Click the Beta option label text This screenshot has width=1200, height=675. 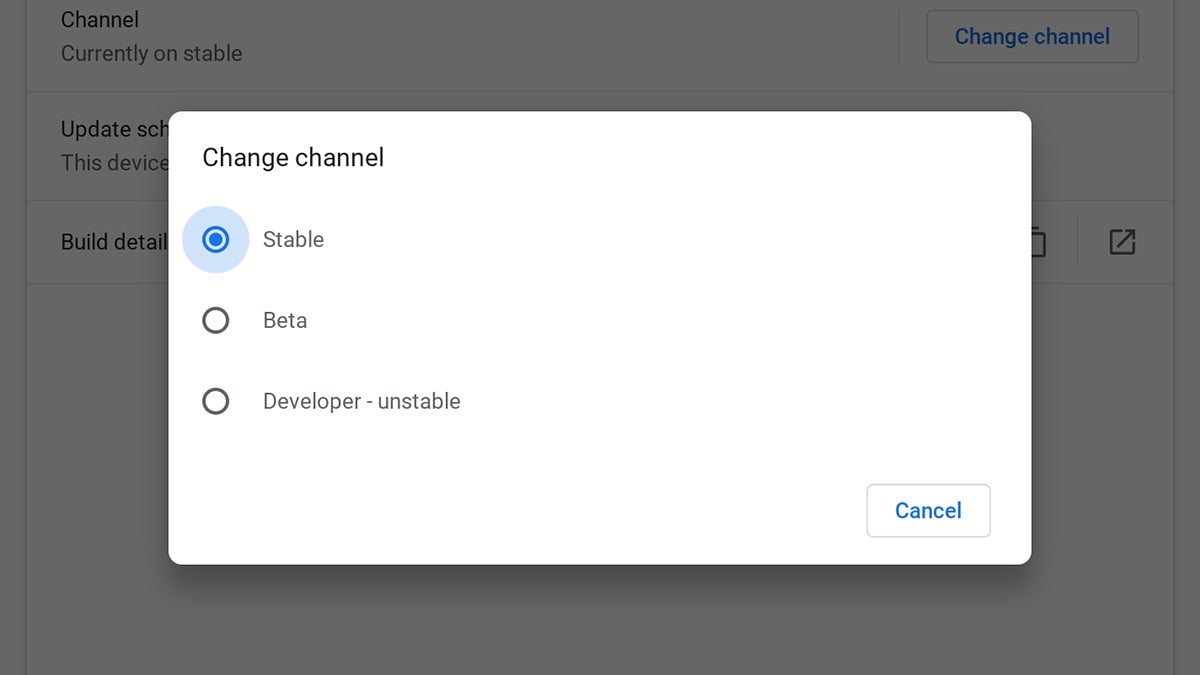click(x=284, y=320)
